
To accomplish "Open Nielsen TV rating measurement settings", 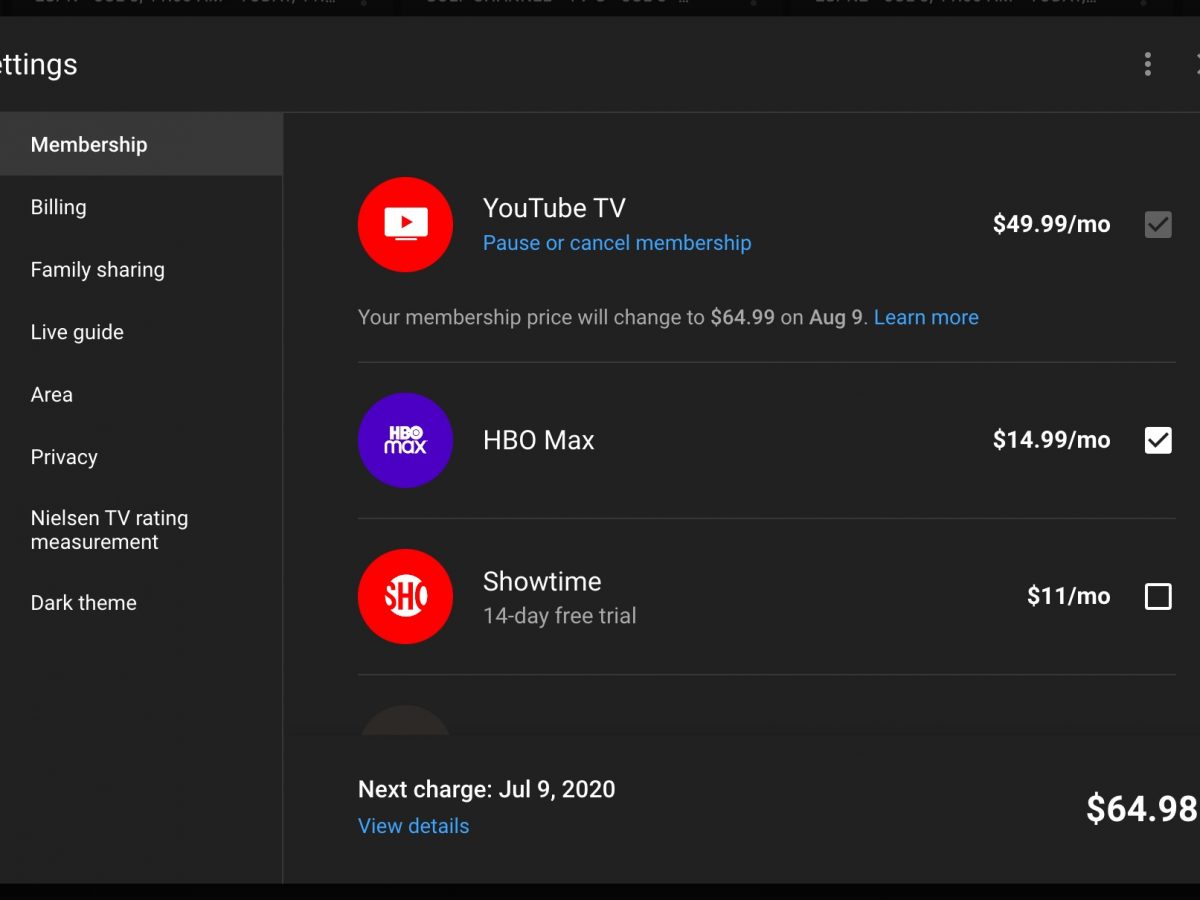I will pos(109,530).
